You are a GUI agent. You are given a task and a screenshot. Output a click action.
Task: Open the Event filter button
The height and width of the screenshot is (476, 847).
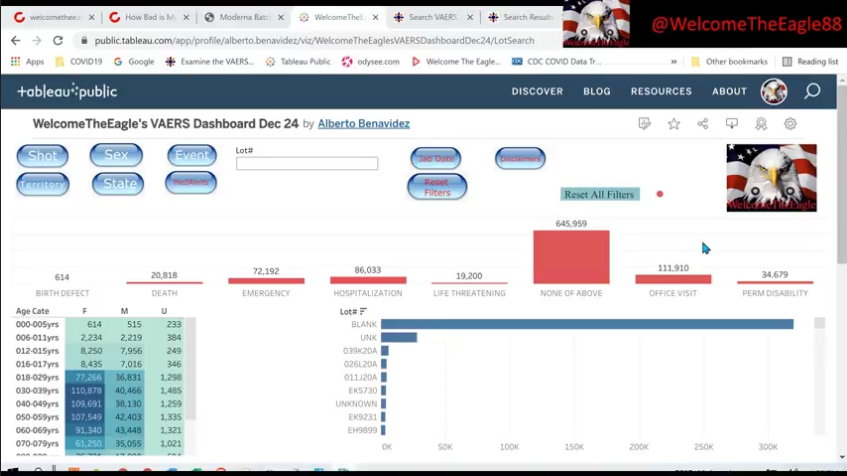coord(191,155)
